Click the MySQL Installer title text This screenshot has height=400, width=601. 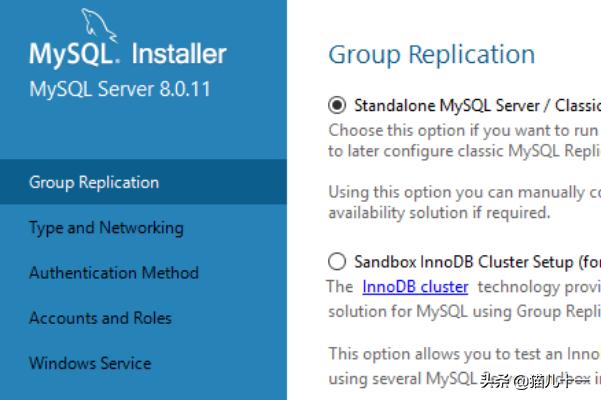click(x=128, y=54)
